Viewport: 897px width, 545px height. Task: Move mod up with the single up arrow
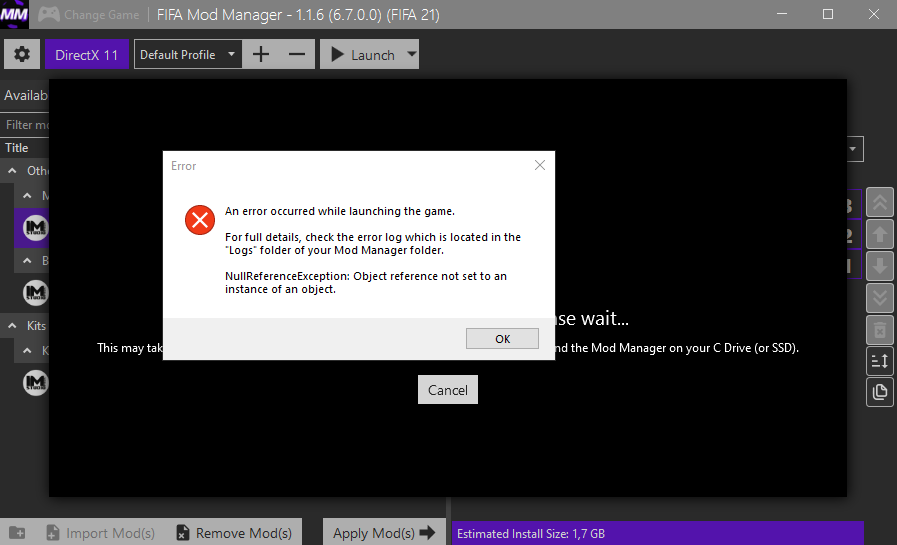(880, 234)
